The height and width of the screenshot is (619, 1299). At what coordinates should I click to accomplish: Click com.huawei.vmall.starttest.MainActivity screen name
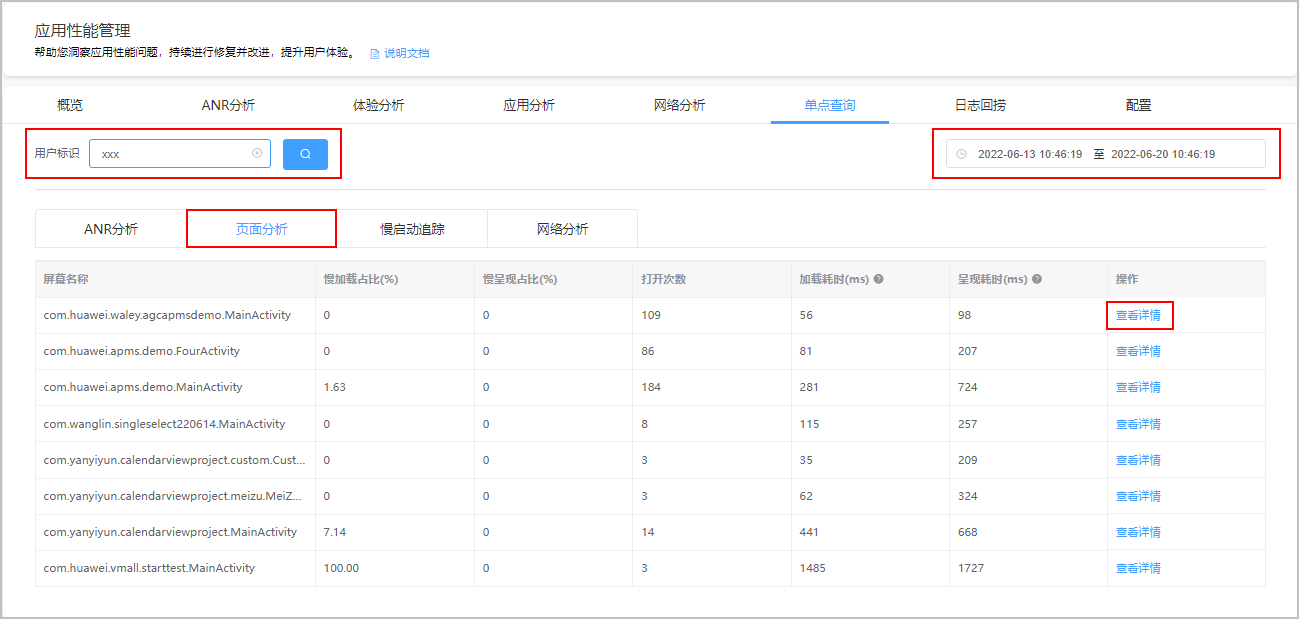149,568
